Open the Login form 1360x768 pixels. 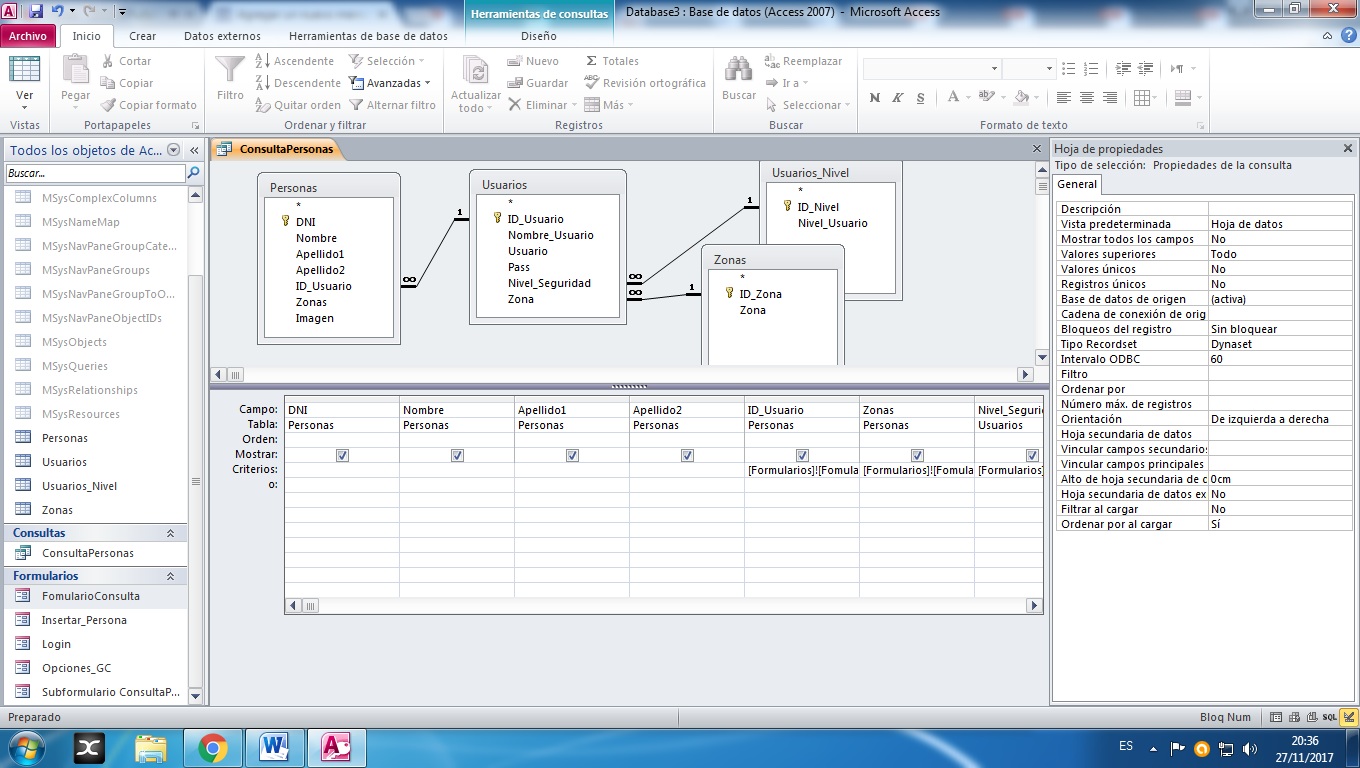point(56,644)
